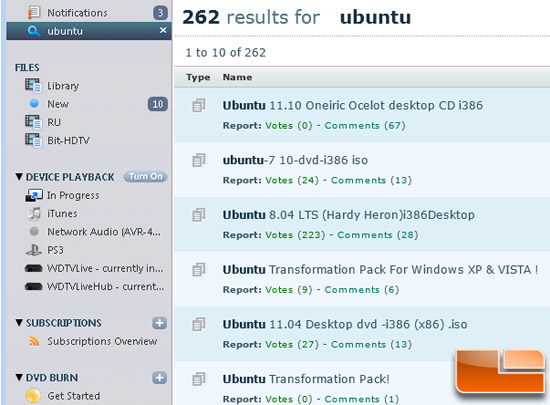This screenshot has height=405, width=550.
Task: Collapse the Subscriptions section
Action: [x=20, y=323]
